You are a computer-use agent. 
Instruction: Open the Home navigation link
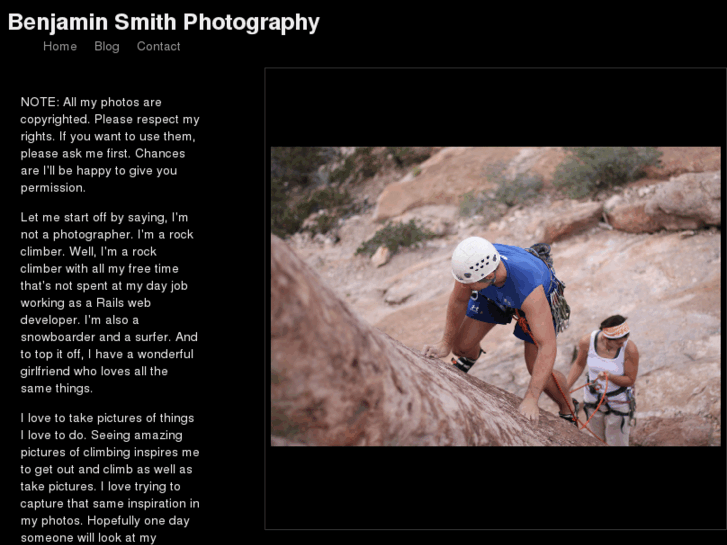pos(60,46)
